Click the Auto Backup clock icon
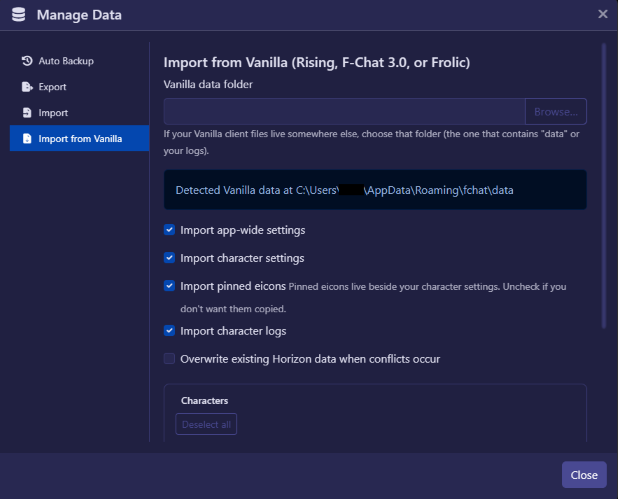618x499 pixels. 27,61
